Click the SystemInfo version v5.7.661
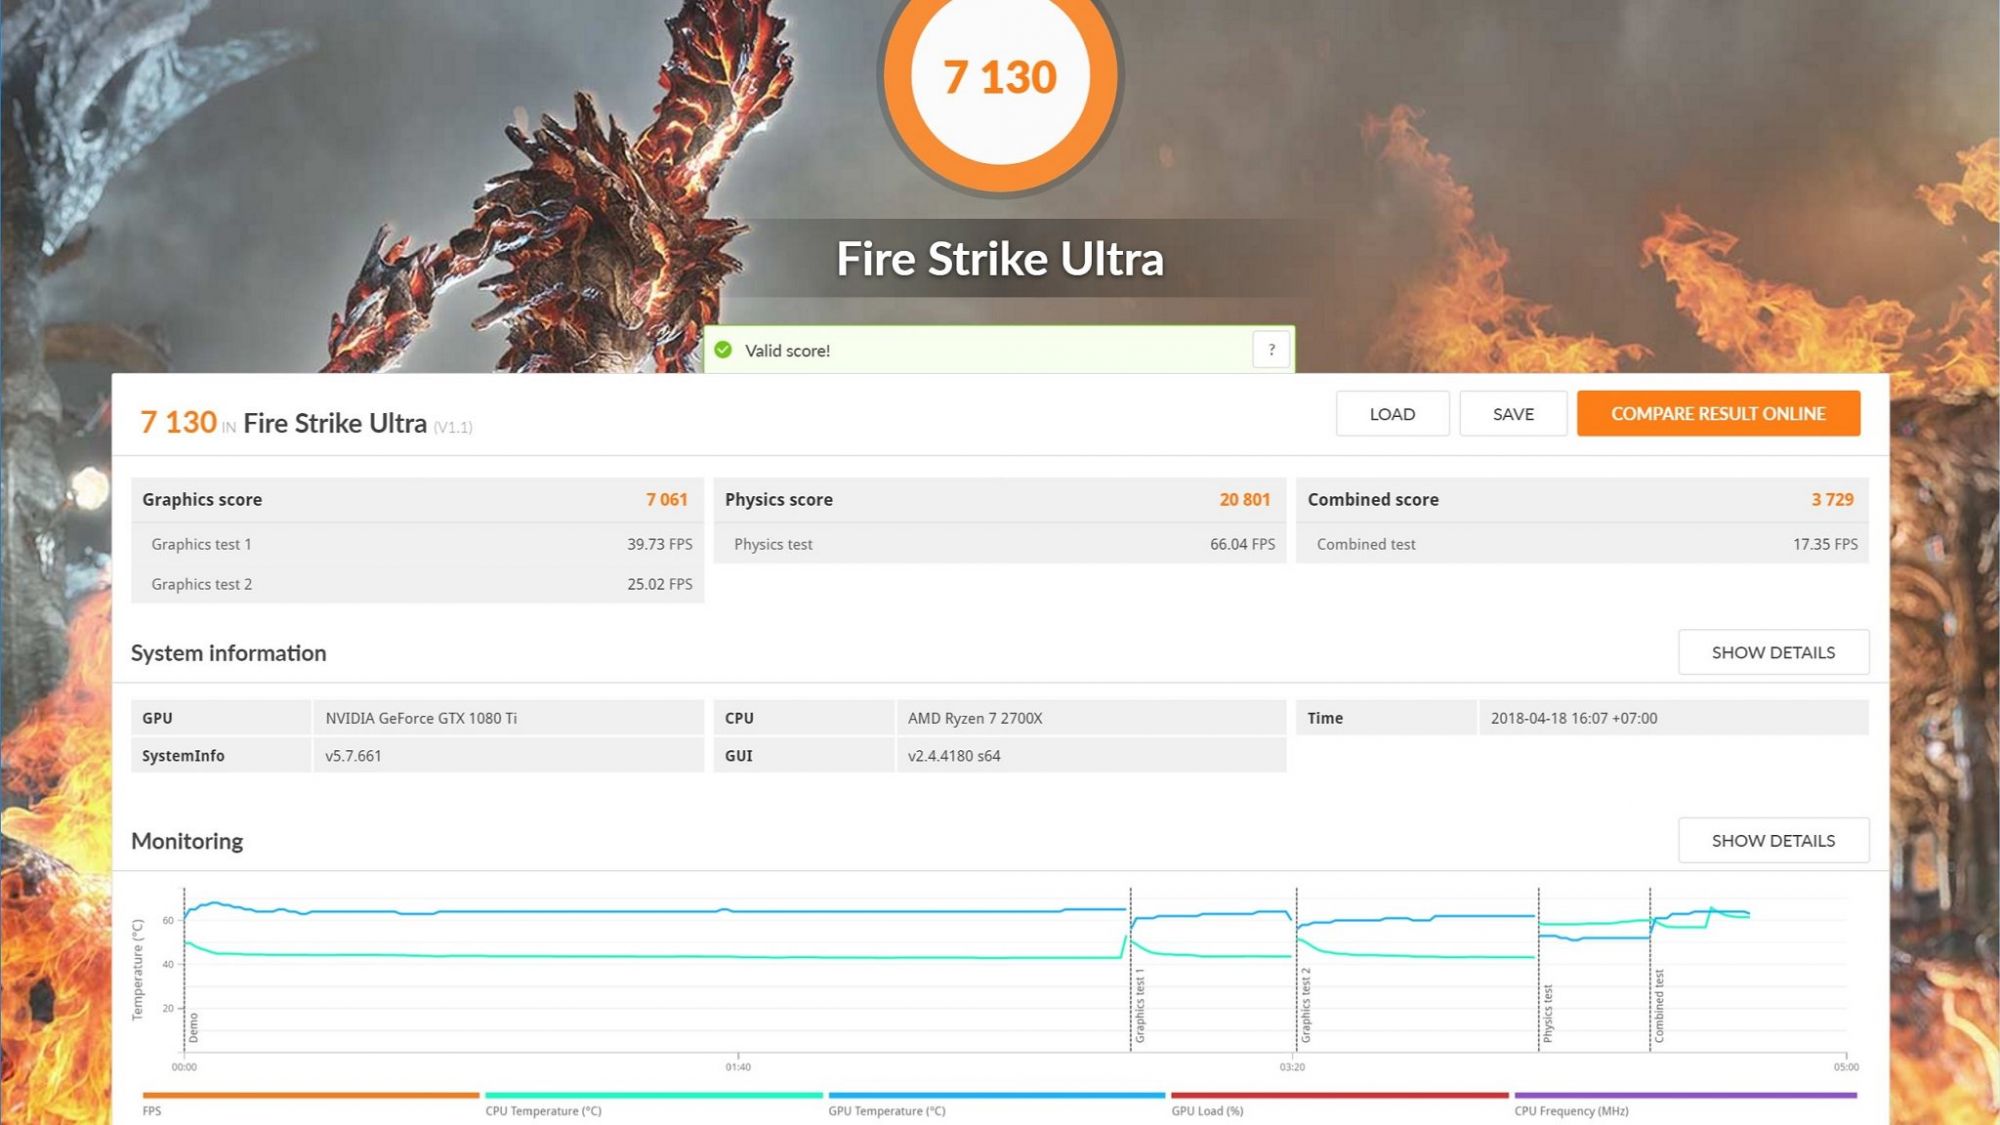2000x1125 pixels. point(353,756)
